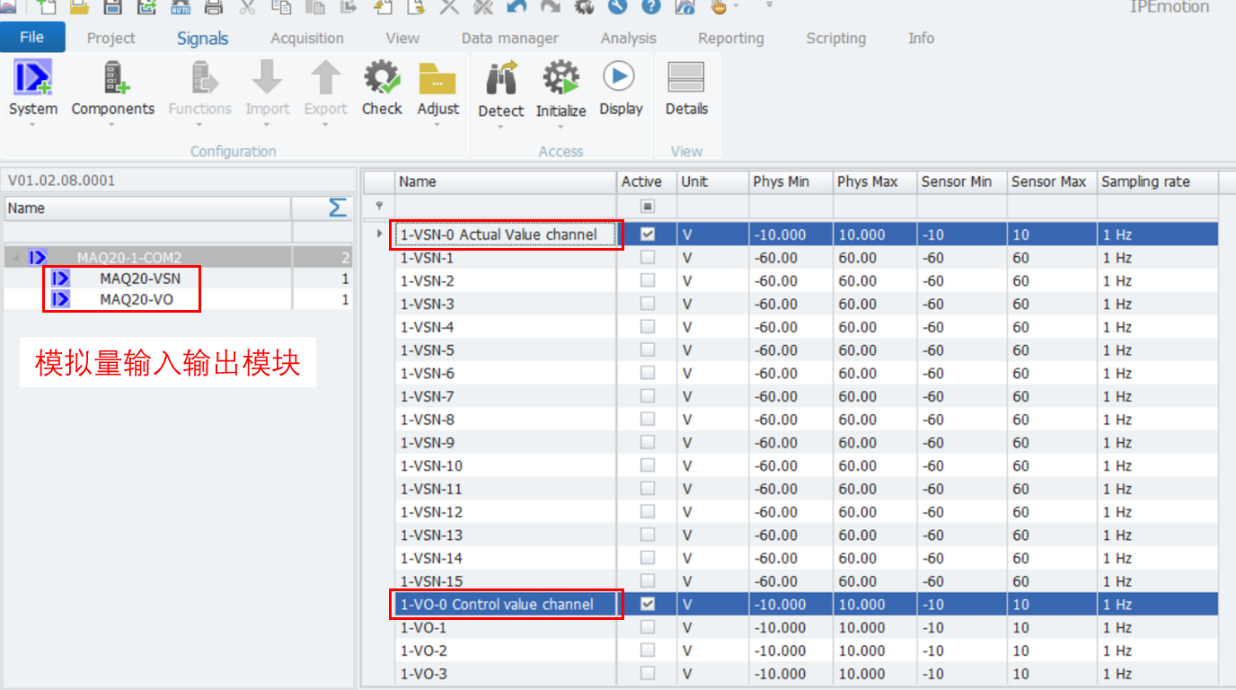The width and height of the screenshot is (1236, 690).
Task: Click the undo arrow icon
Action: pyautogui.click(x=516, y=6)
